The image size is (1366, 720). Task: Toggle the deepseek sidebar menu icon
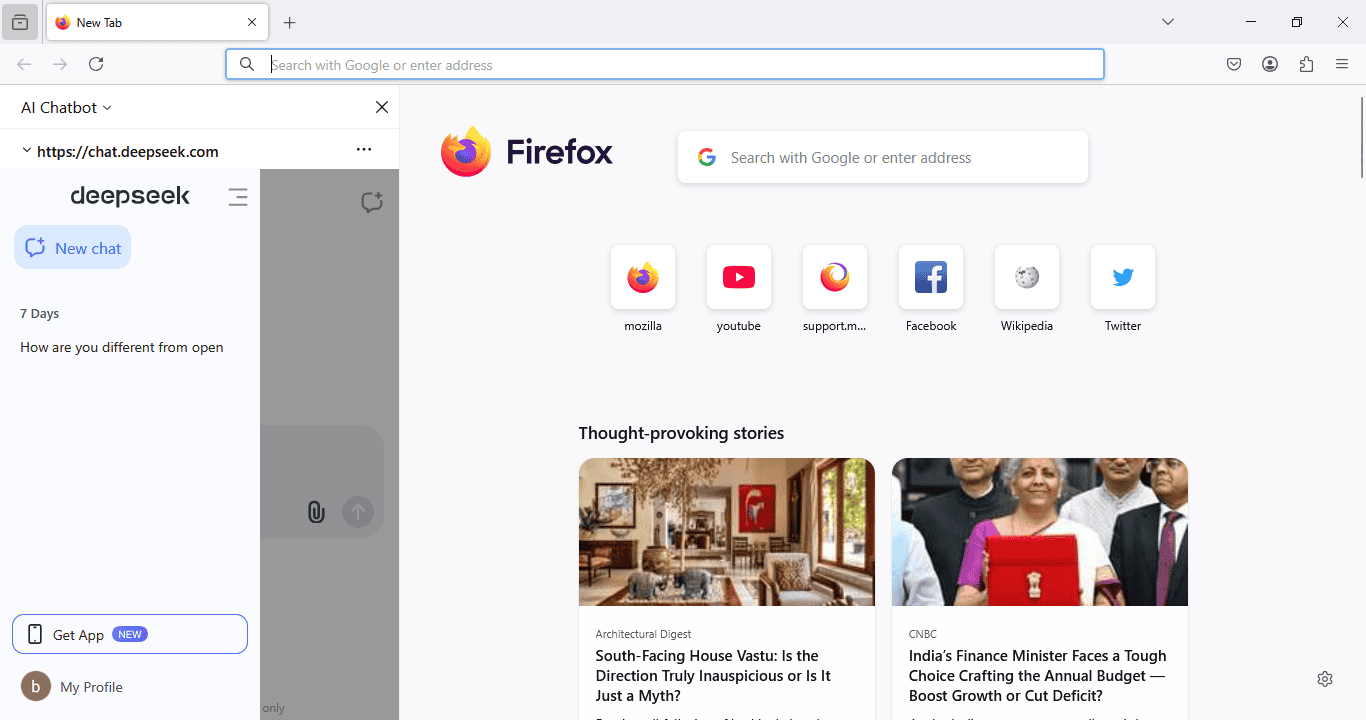pos(238,197)
